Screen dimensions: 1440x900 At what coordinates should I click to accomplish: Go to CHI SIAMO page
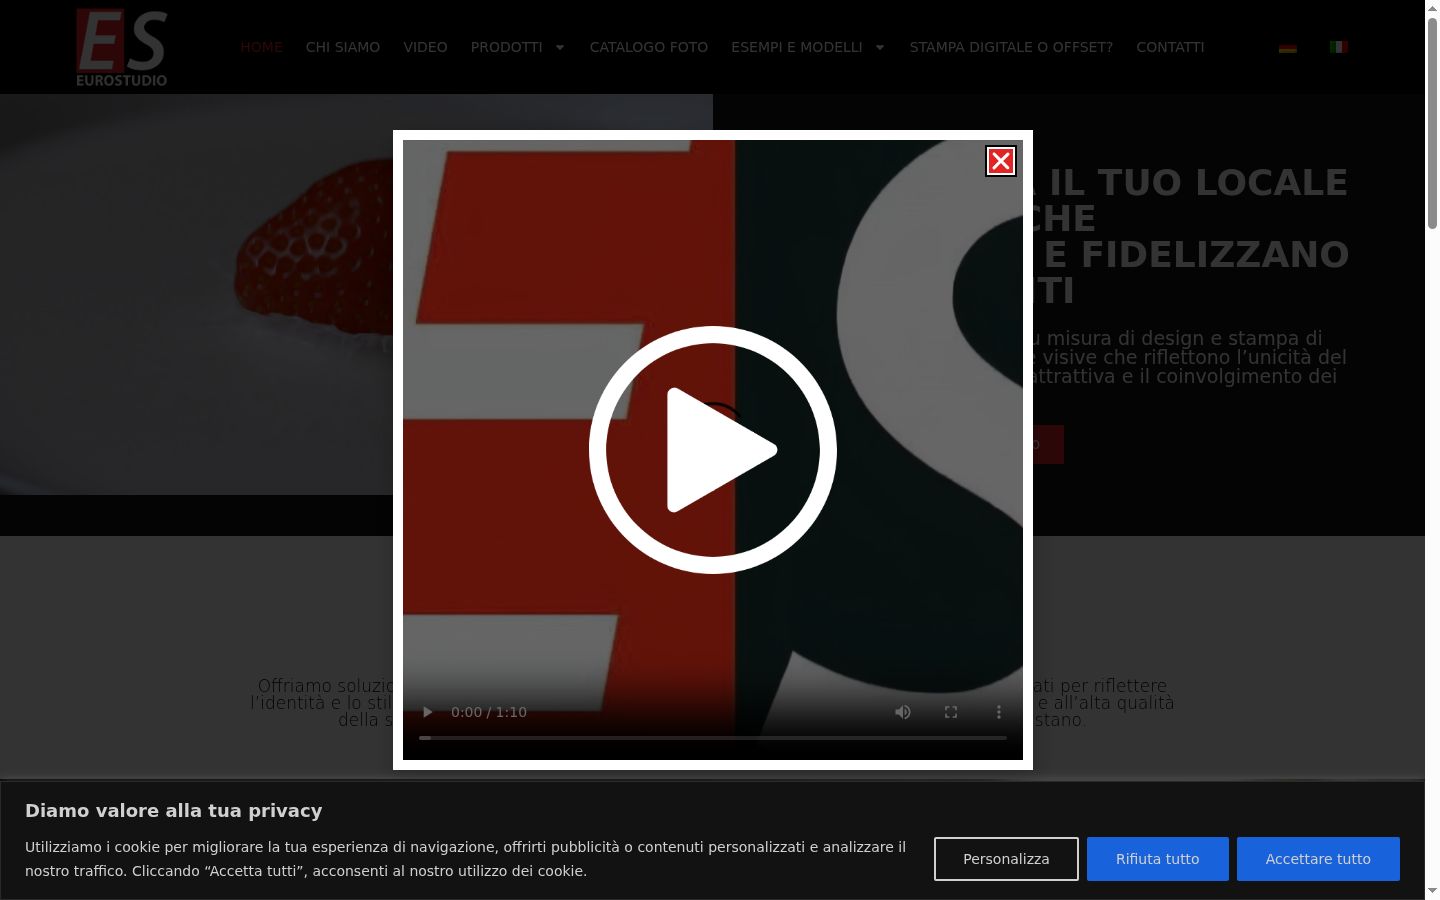(x=343, y=47)
